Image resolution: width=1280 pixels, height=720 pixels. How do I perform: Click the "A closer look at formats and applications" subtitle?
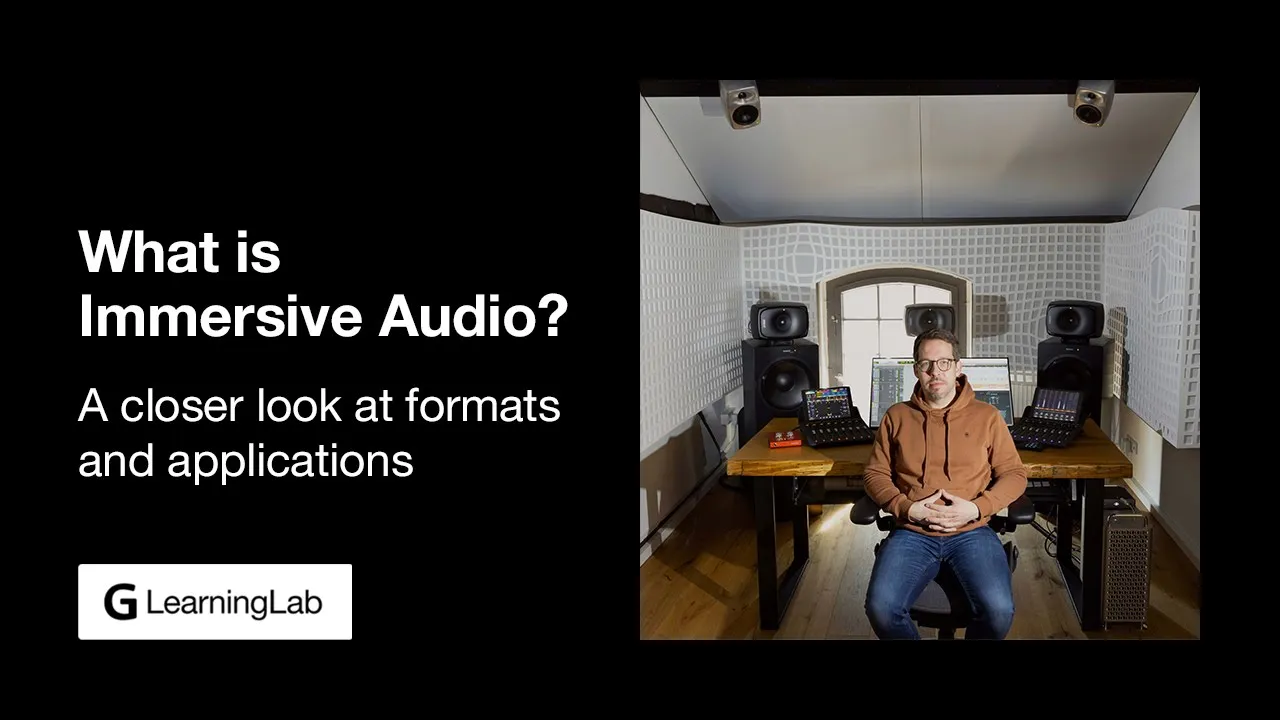[319, 434]
